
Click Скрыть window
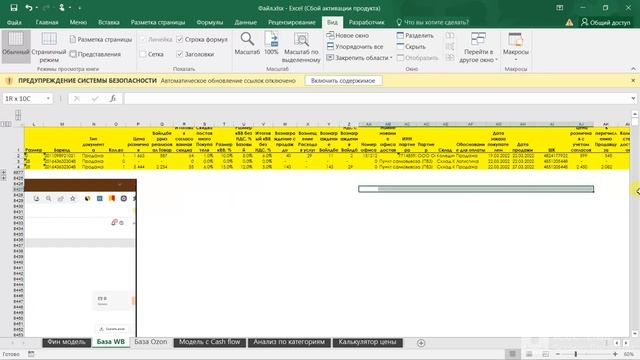[411, 47]
